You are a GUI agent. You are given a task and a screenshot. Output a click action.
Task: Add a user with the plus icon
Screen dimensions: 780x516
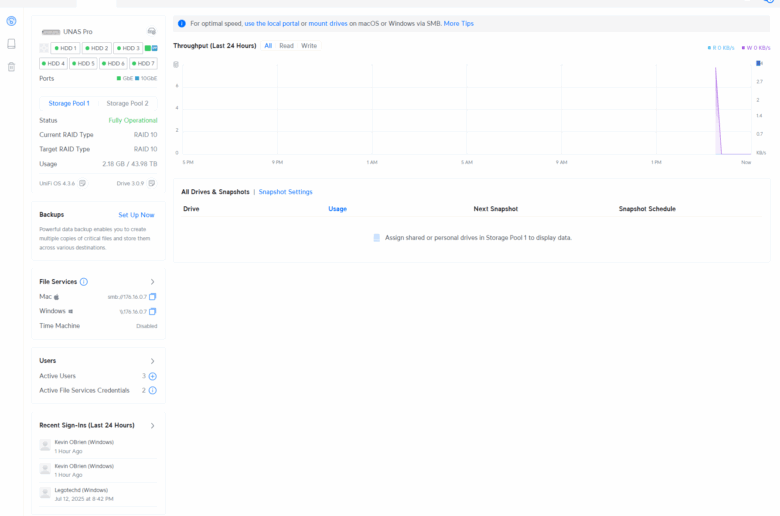click(153, 376)
